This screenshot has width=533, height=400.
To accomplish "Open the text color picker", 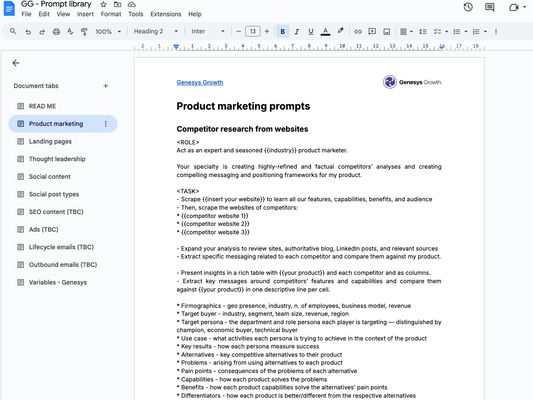I will 325,32.
